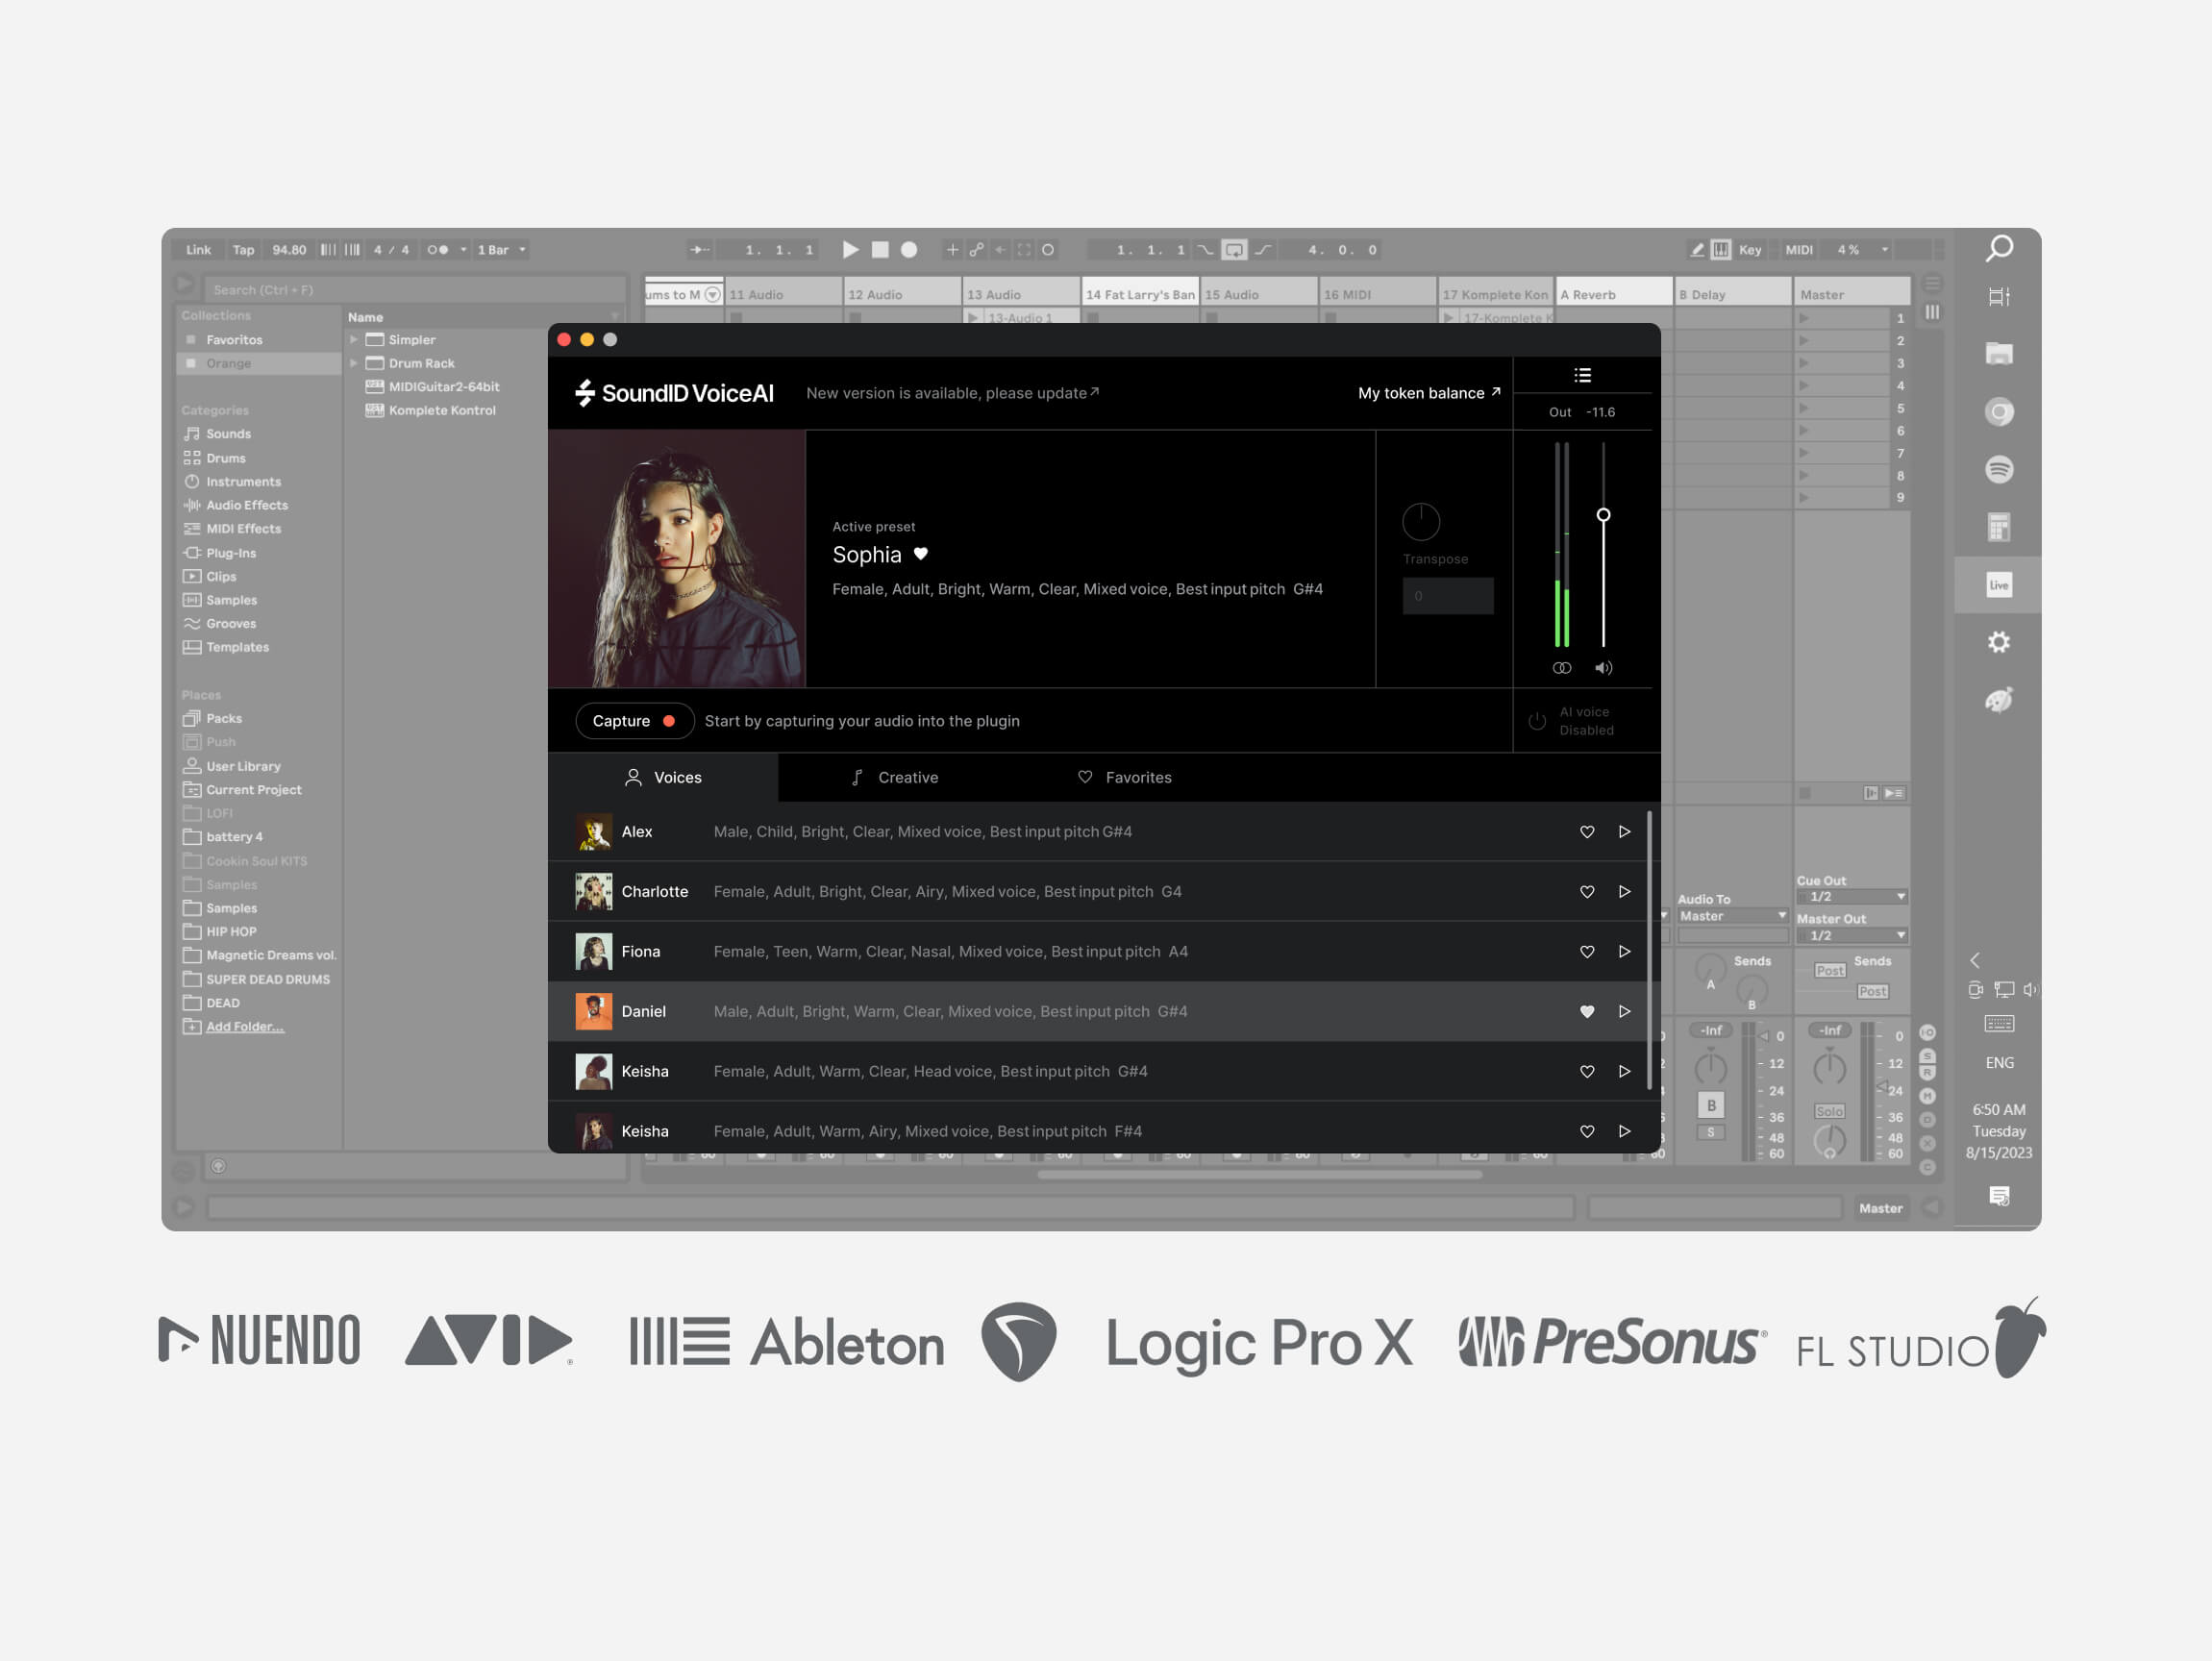
Task: Open the Drums category
Action: (225, 458)
